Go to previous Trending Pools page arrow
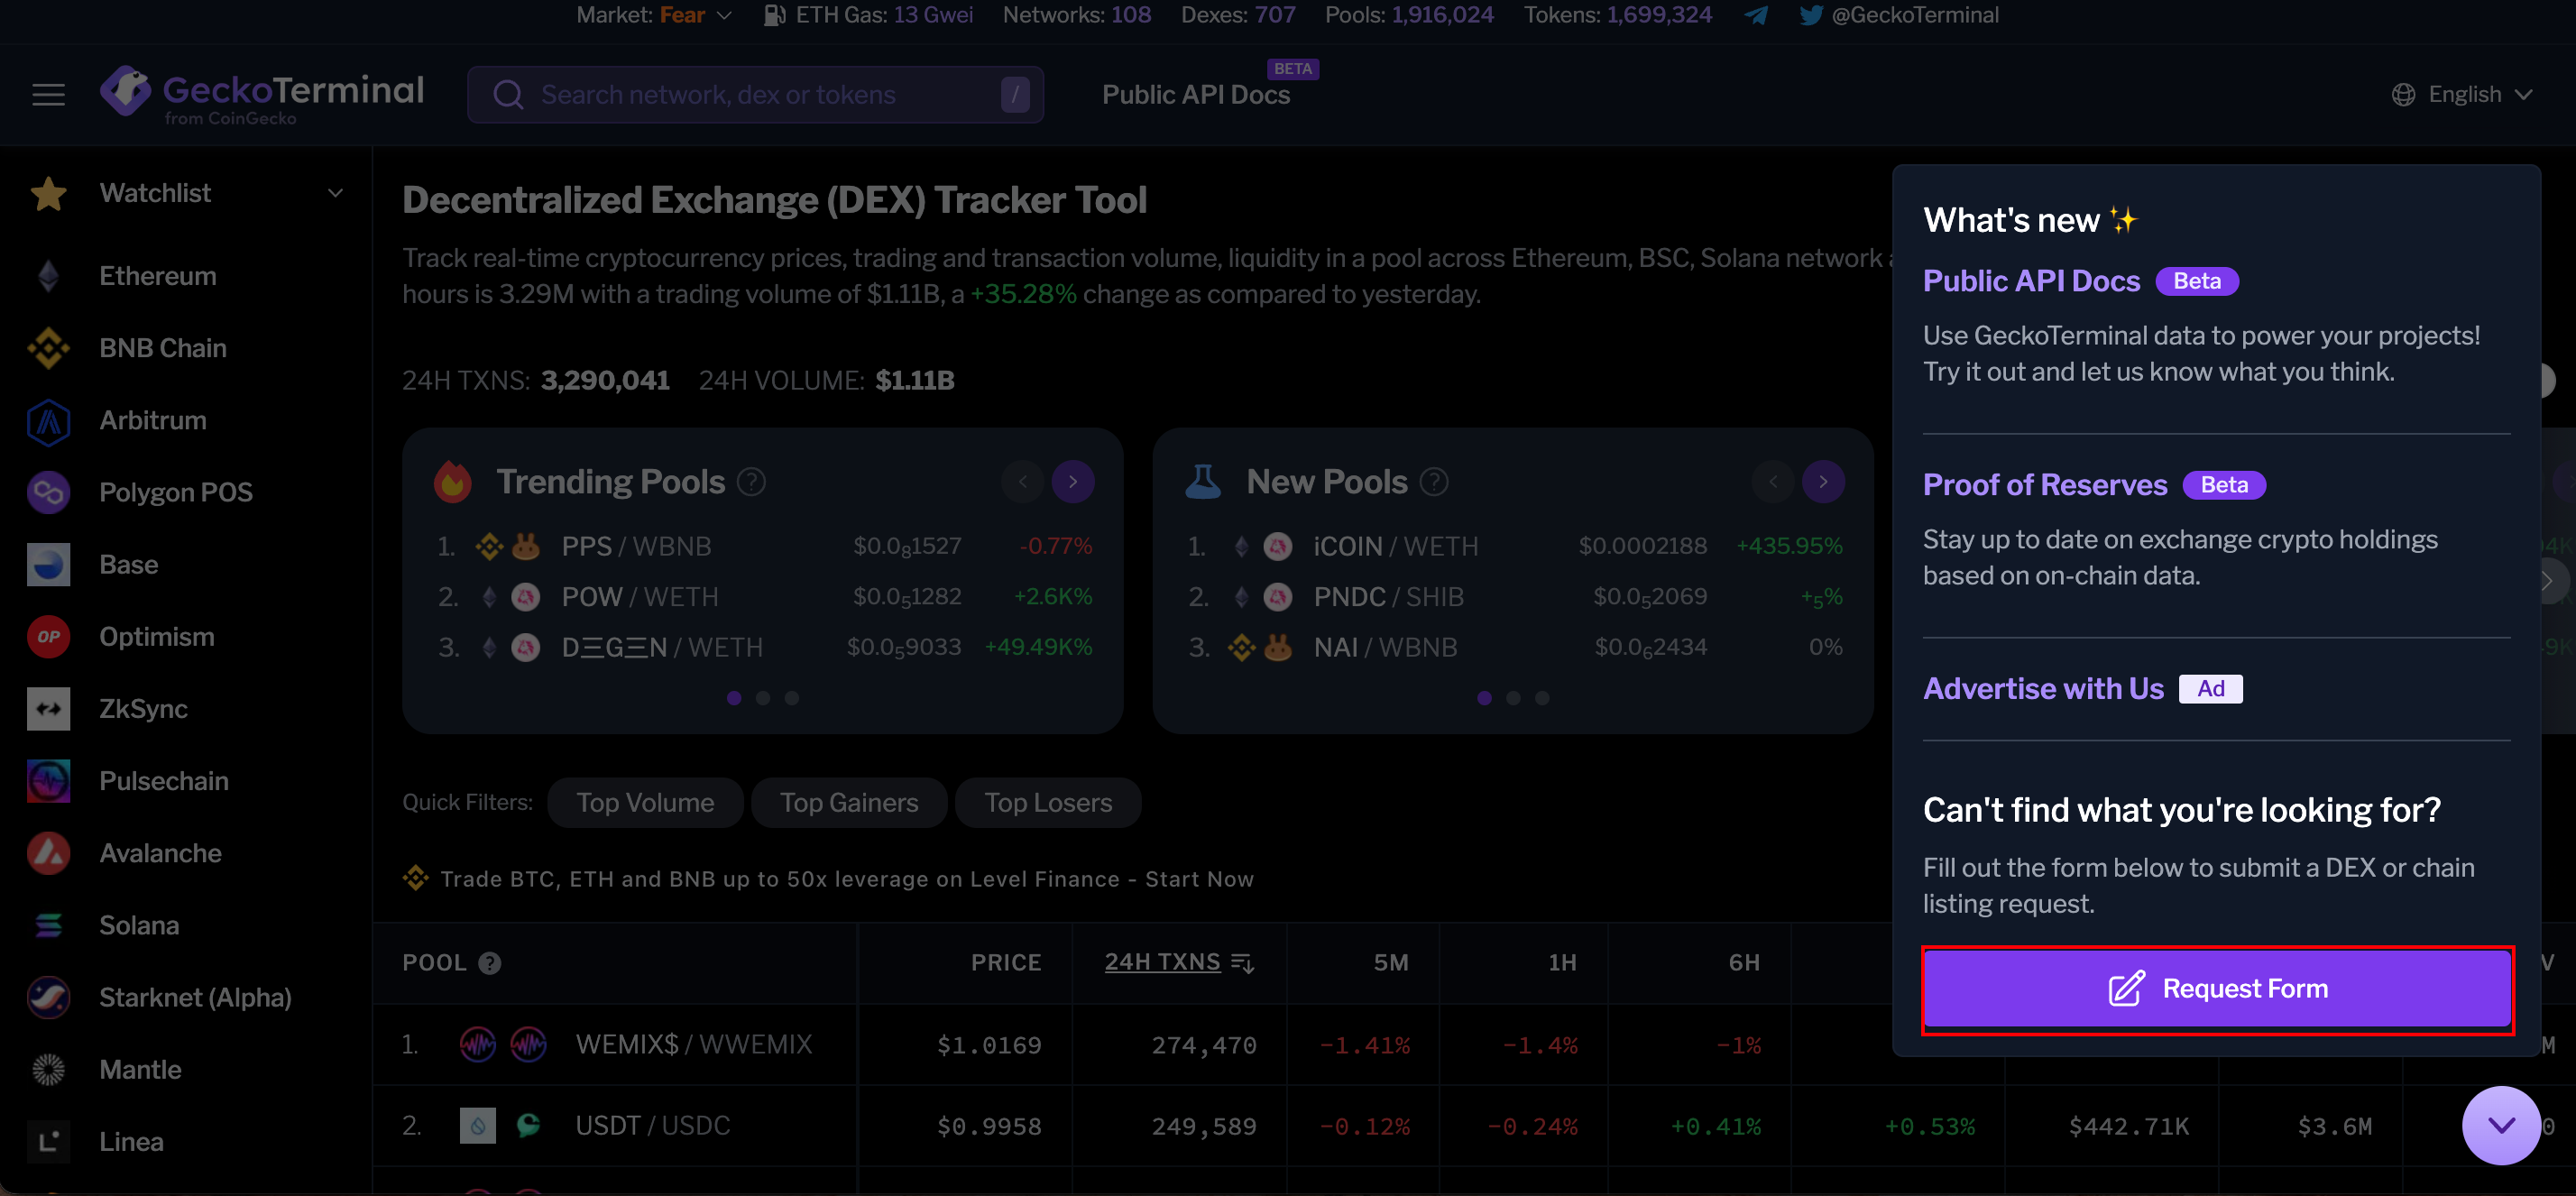Viewport: 2576px width, 1196px height. (x=1022, y=482)
